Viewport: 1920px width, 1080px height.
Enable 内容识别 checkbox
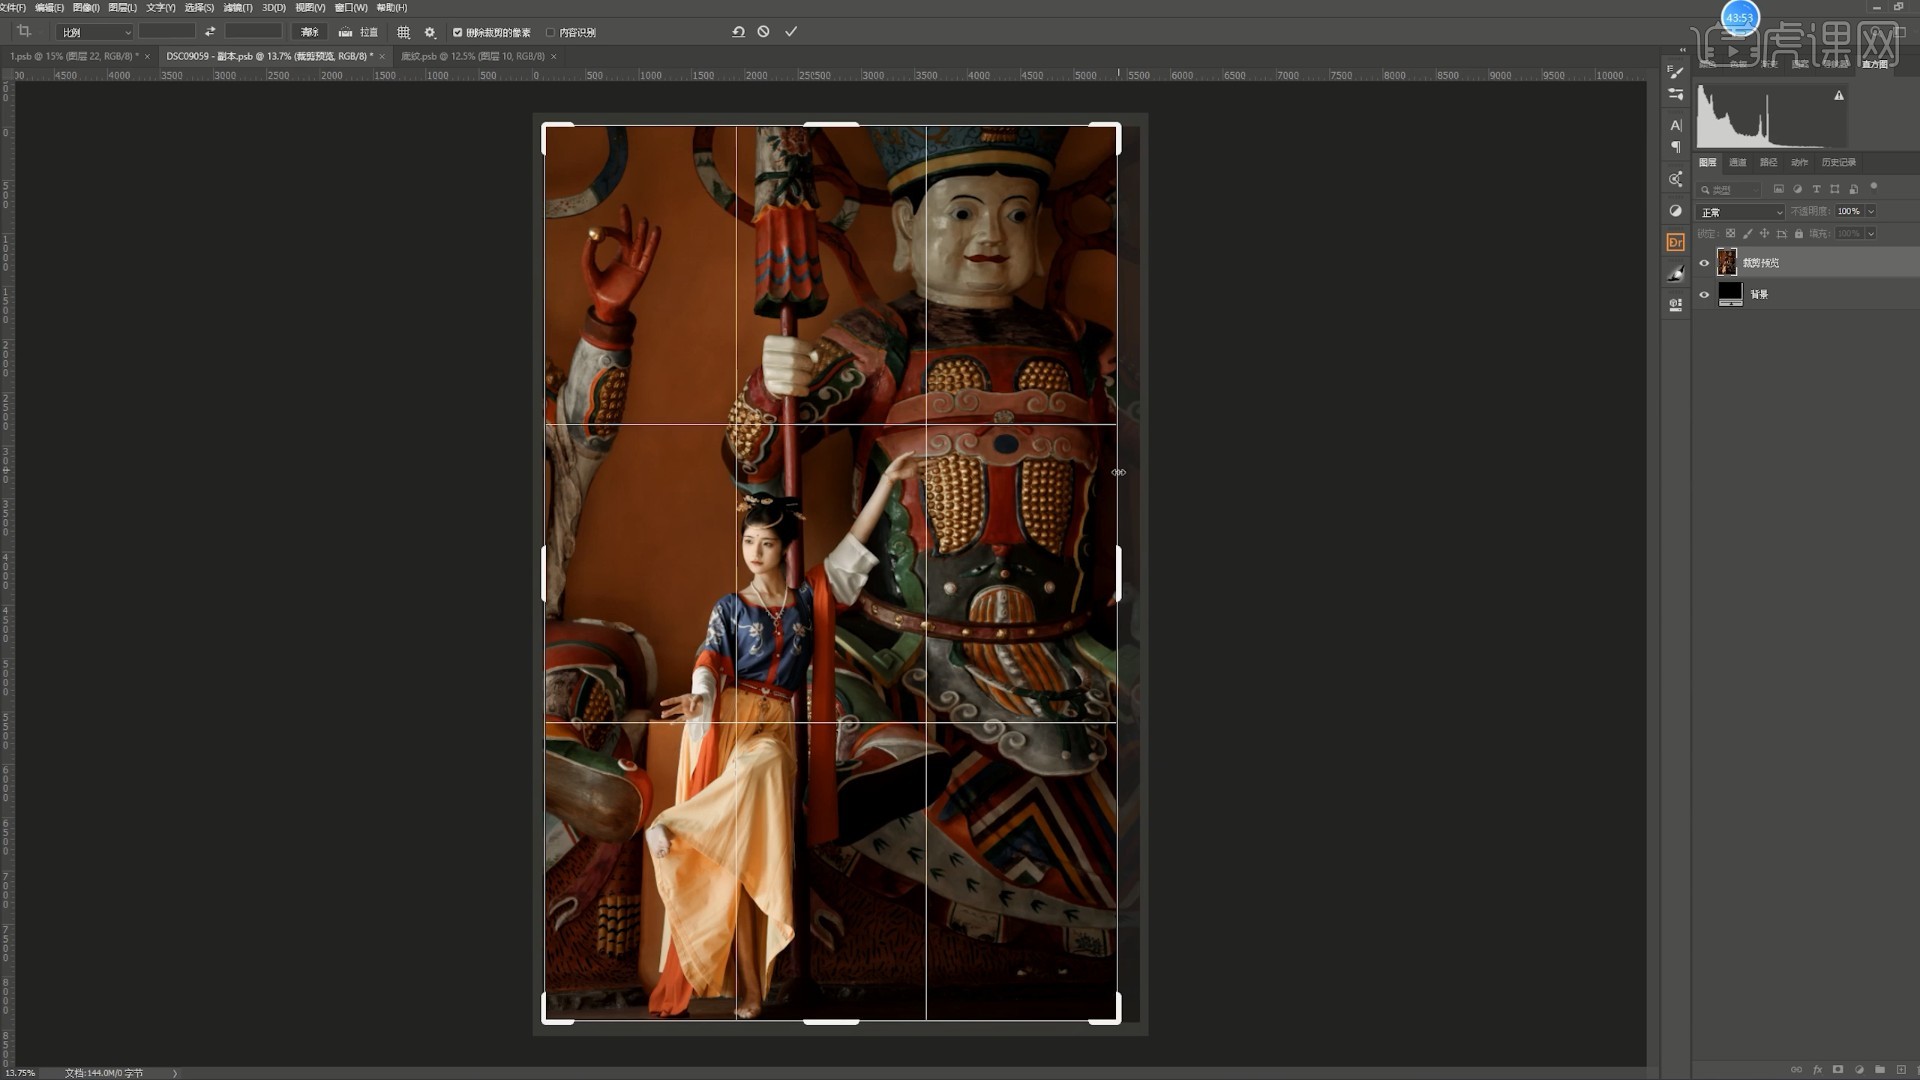point(551,33)
